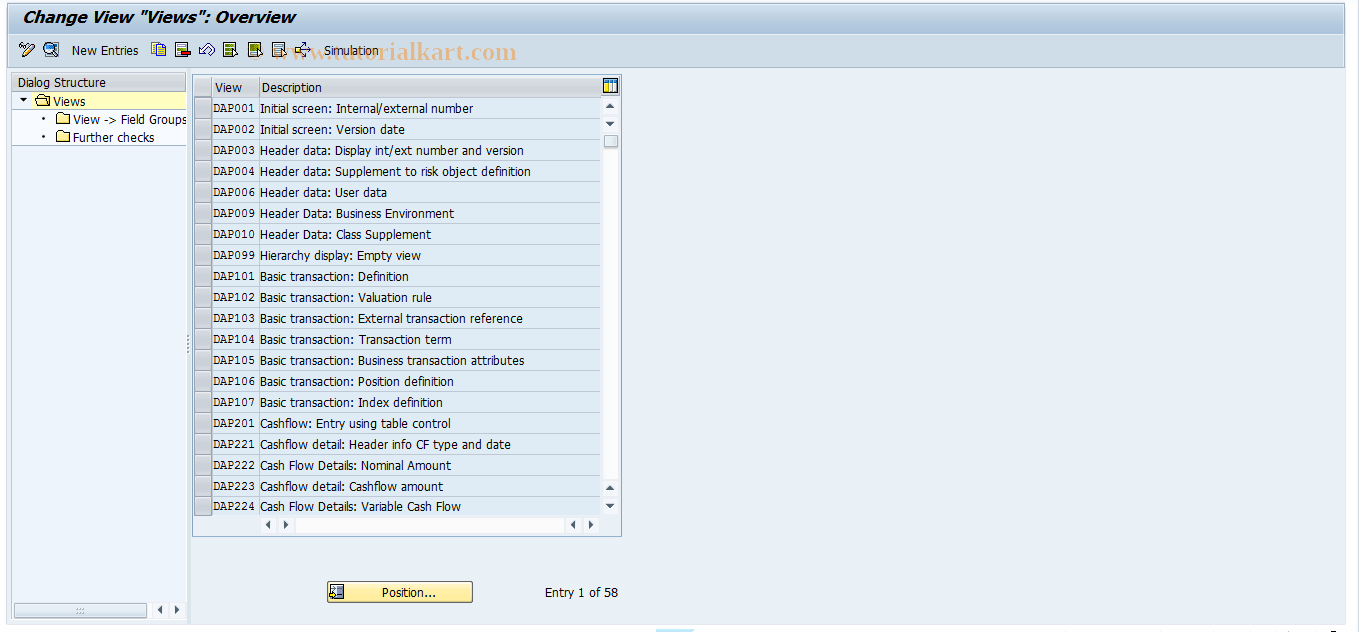Click 'Basic transaction: Index definition' cell
1359x632 pixels.
tap(430, 402)
